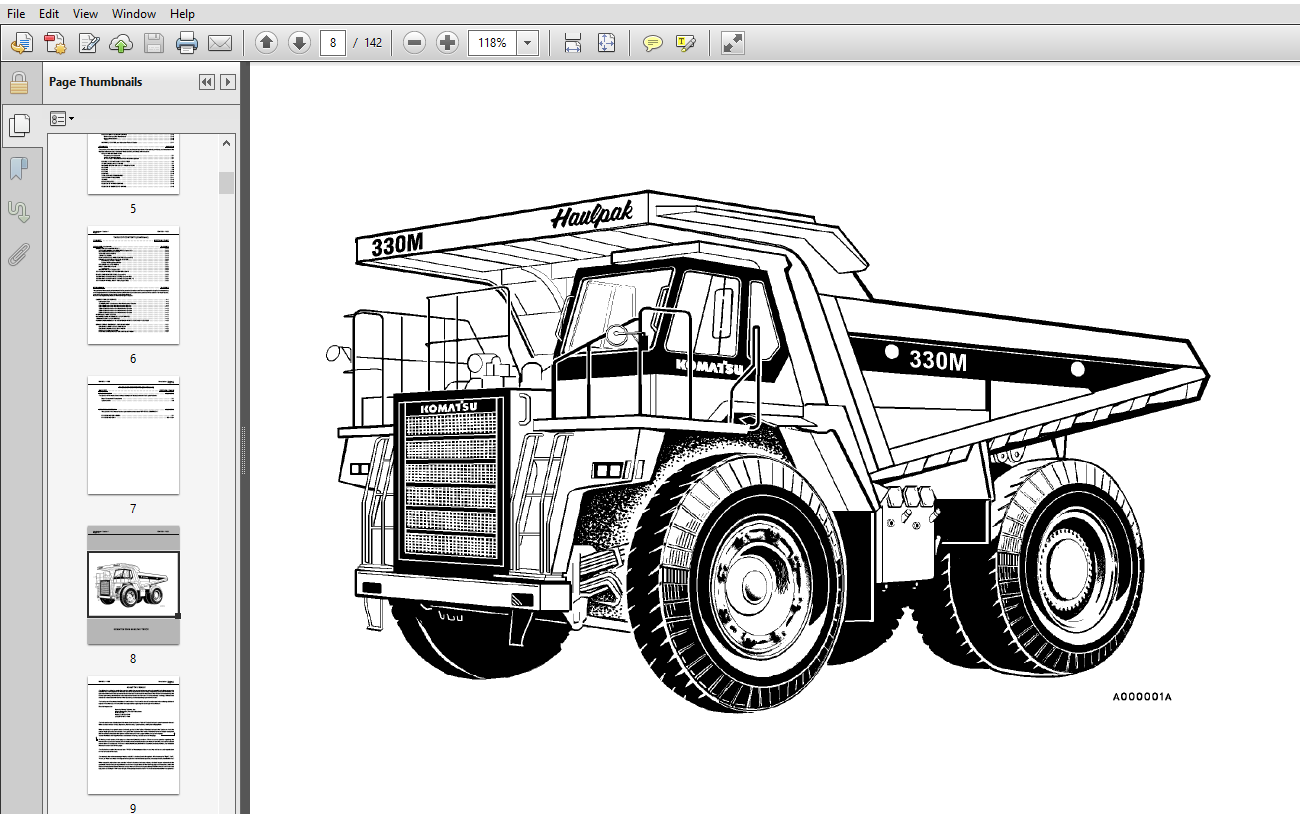
Task: Open the View menu
Action: (86, 14)
